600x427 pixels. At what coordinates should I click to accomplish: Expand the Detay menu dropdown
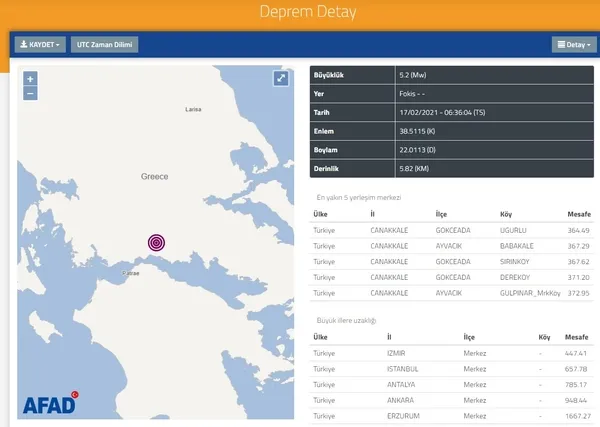coord(573,45)
